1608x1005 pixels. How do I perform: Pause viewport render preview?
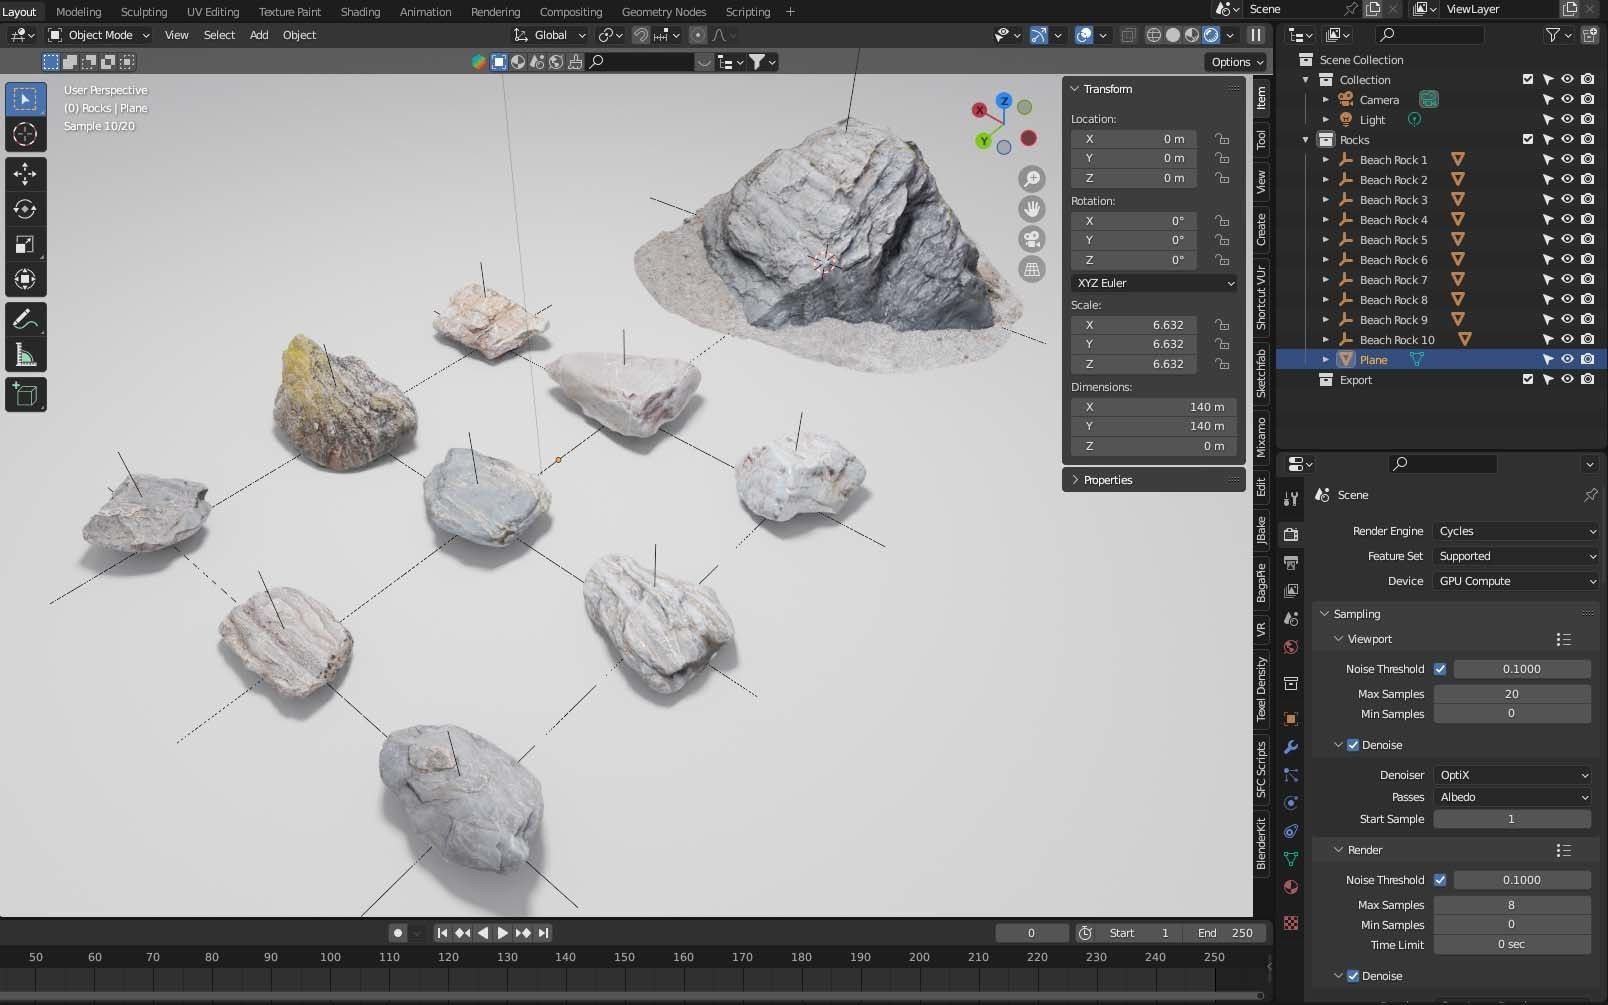click(x=1256, y=35)
